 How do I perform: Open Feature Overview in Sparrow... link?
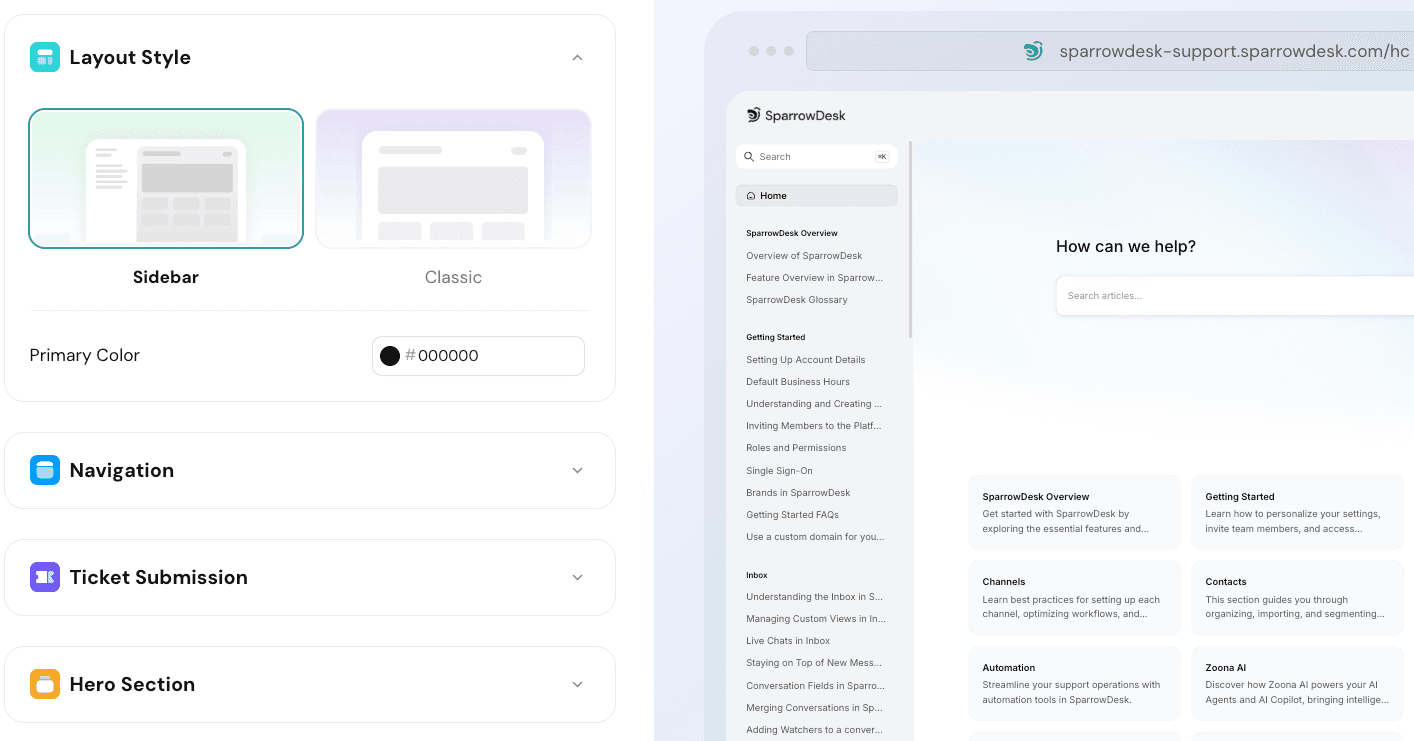815,278
